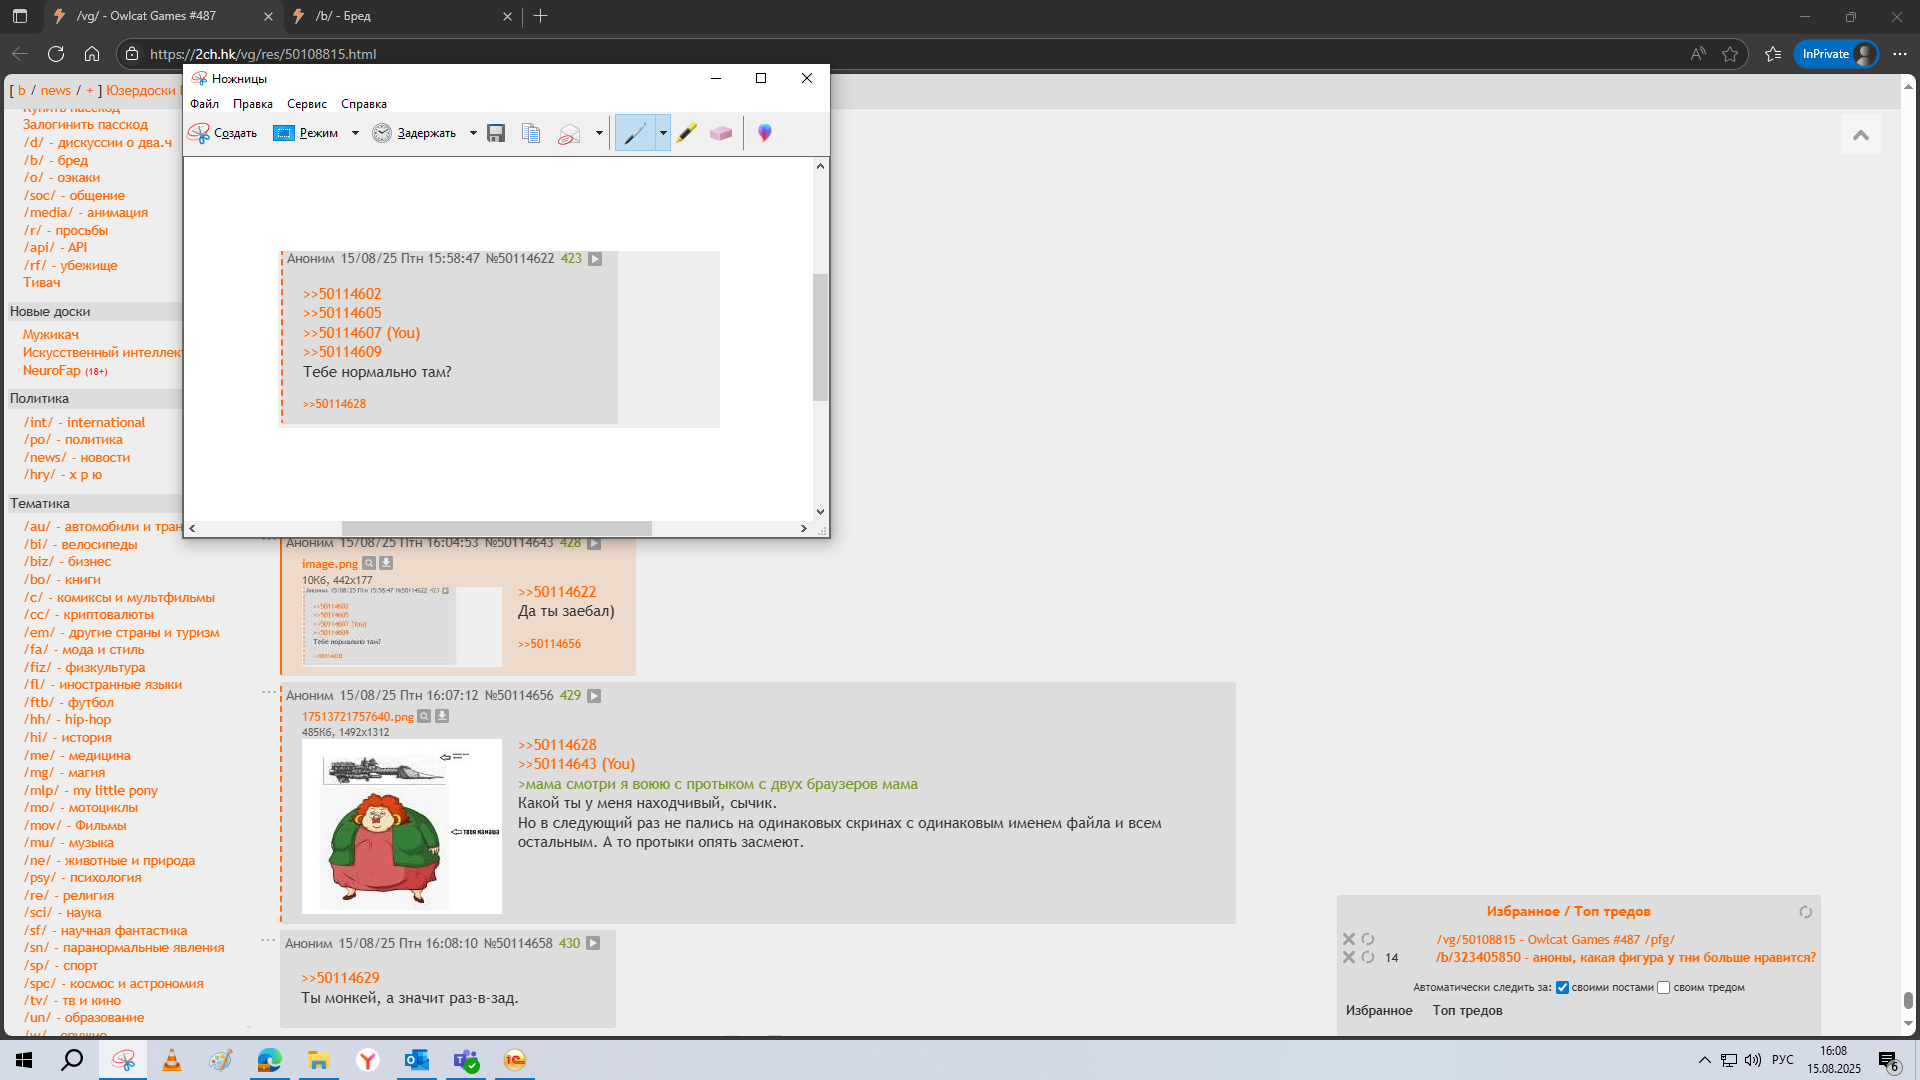Remove Owlcat Games thread from favorites

(x=1348, y=939)
